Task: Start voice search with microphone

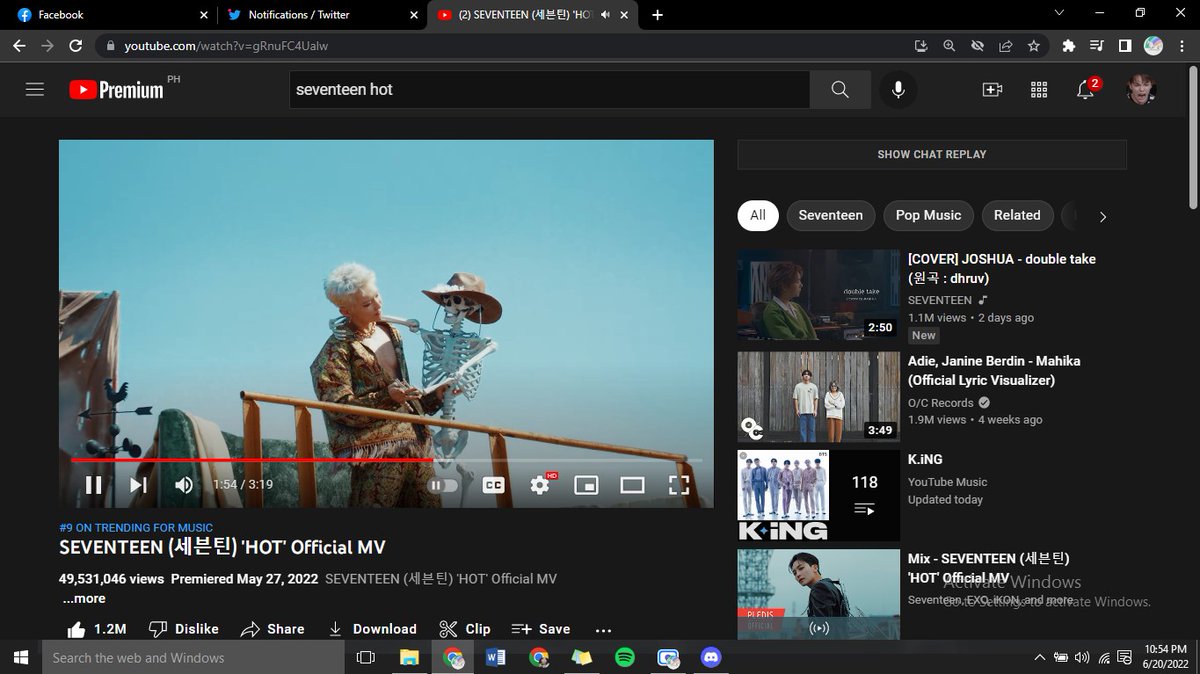Action: click(898, 89)
